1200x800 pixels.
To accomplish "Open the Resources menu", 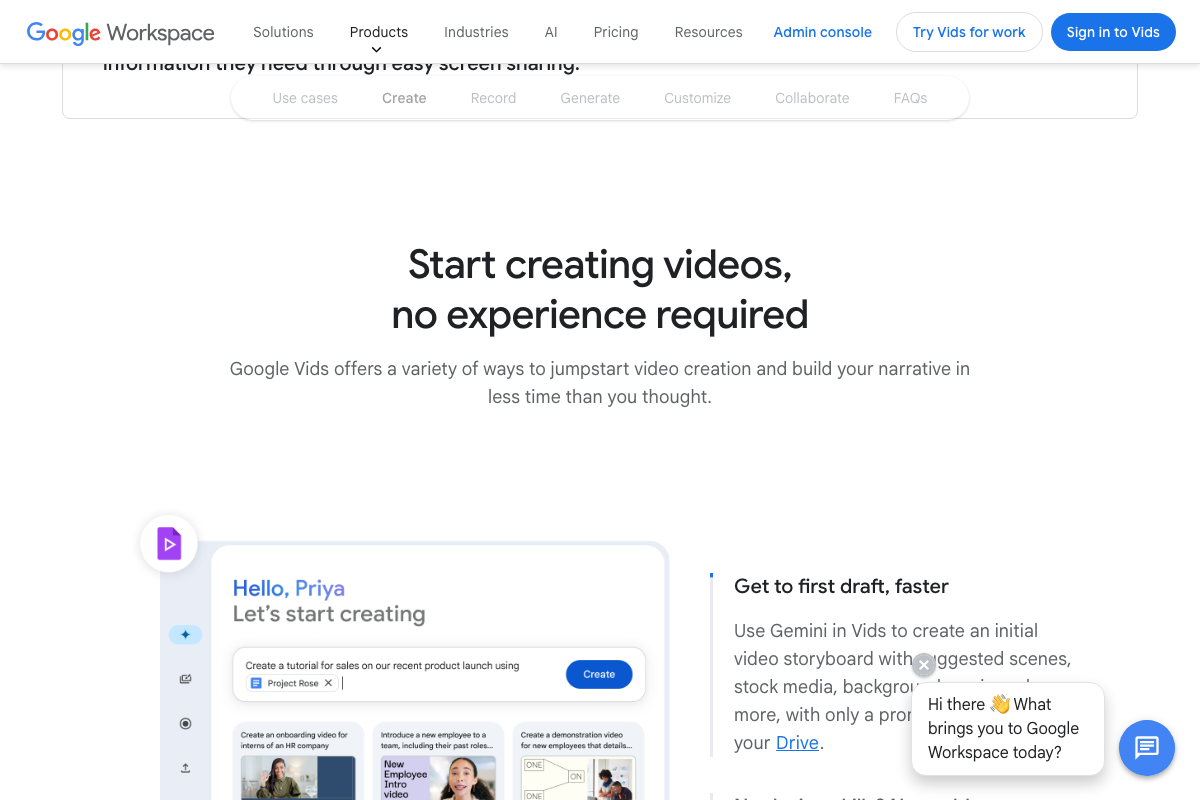I will (x=708, y=32).
